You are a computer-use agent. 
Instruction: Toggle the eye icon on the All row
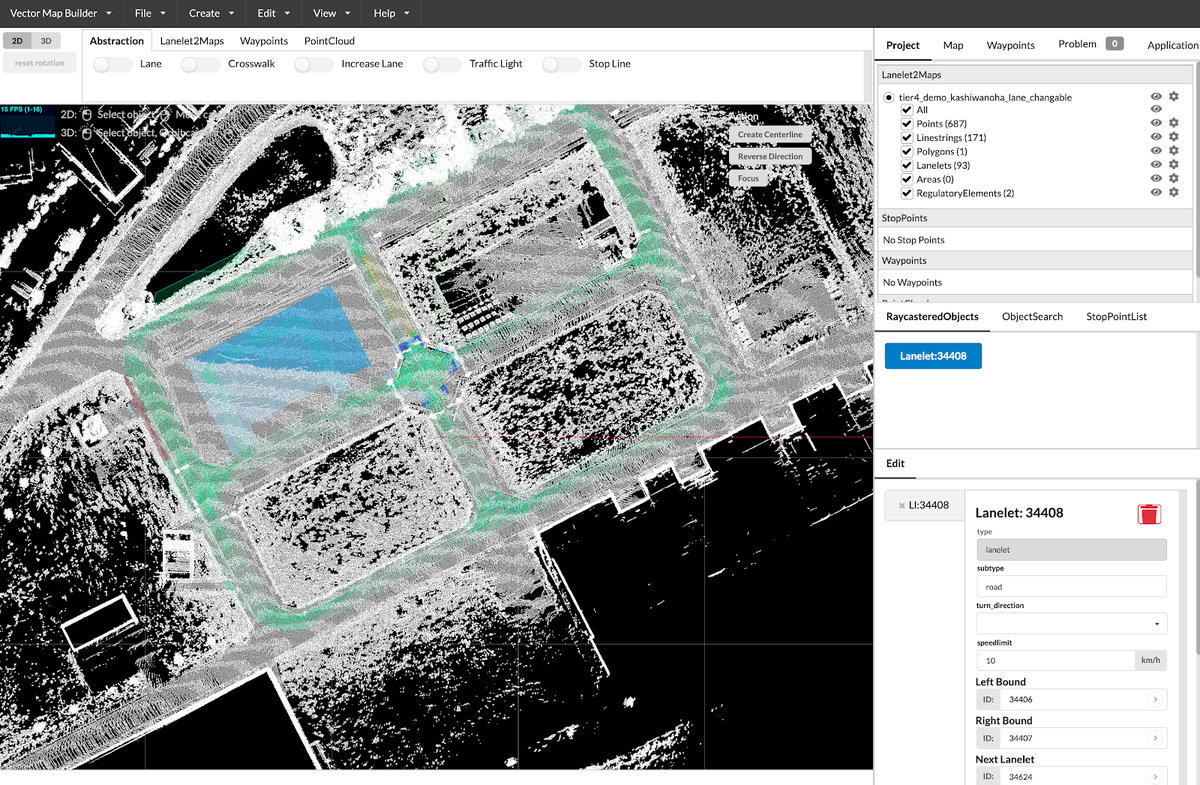click(1156, 109)
